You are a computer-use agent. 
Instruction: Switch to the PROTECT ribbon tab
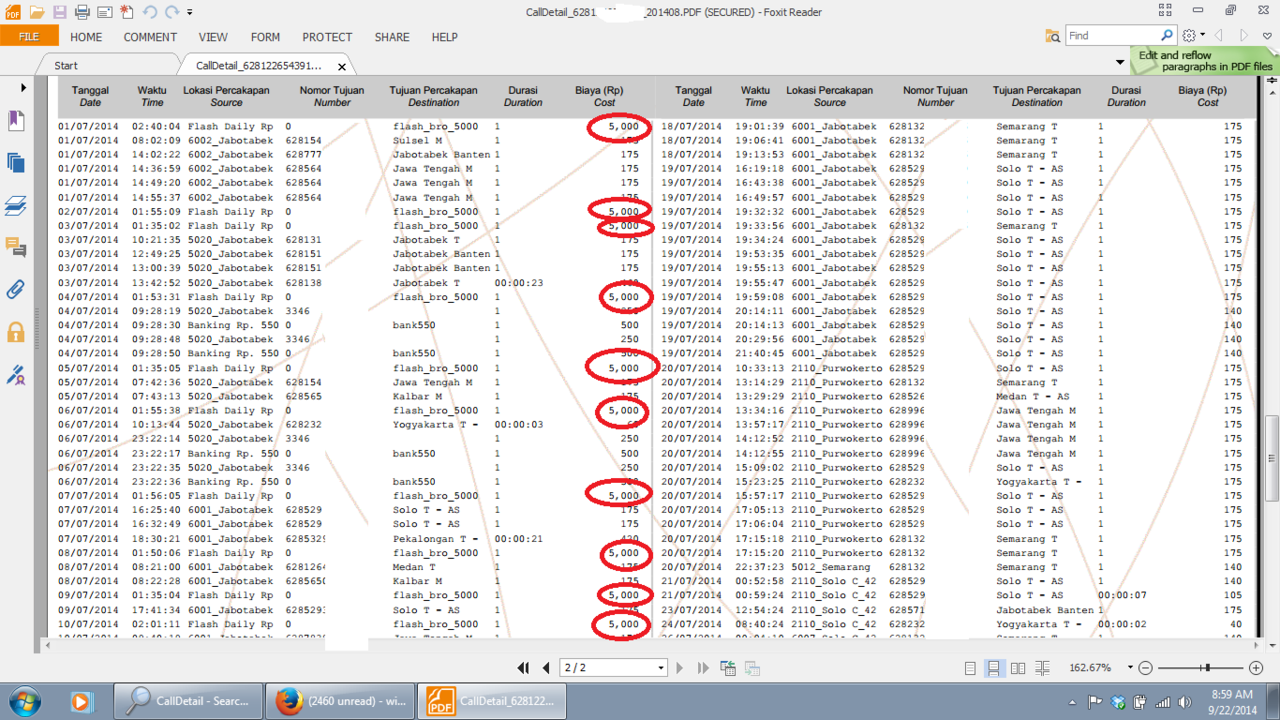click(x=327, y=37)
